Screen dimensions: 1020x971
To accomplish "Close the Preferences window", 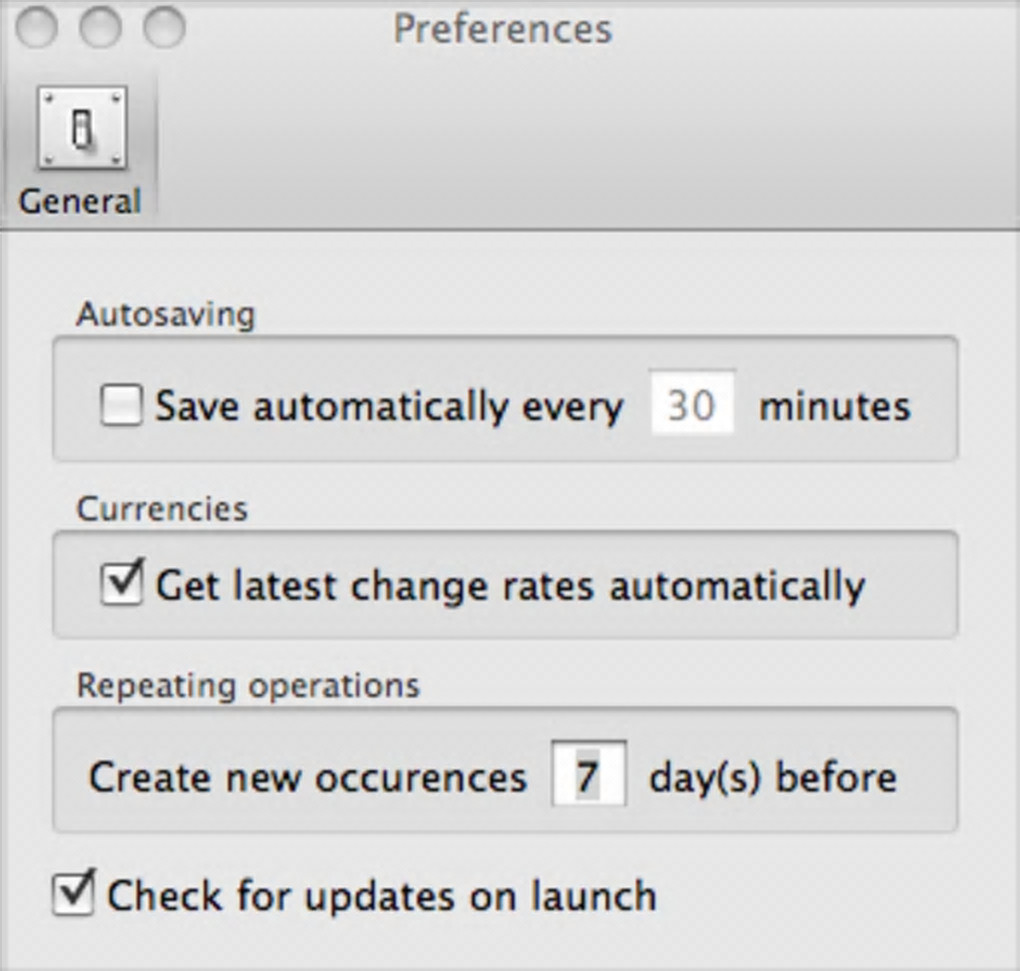I will click(x=37, y=27).
